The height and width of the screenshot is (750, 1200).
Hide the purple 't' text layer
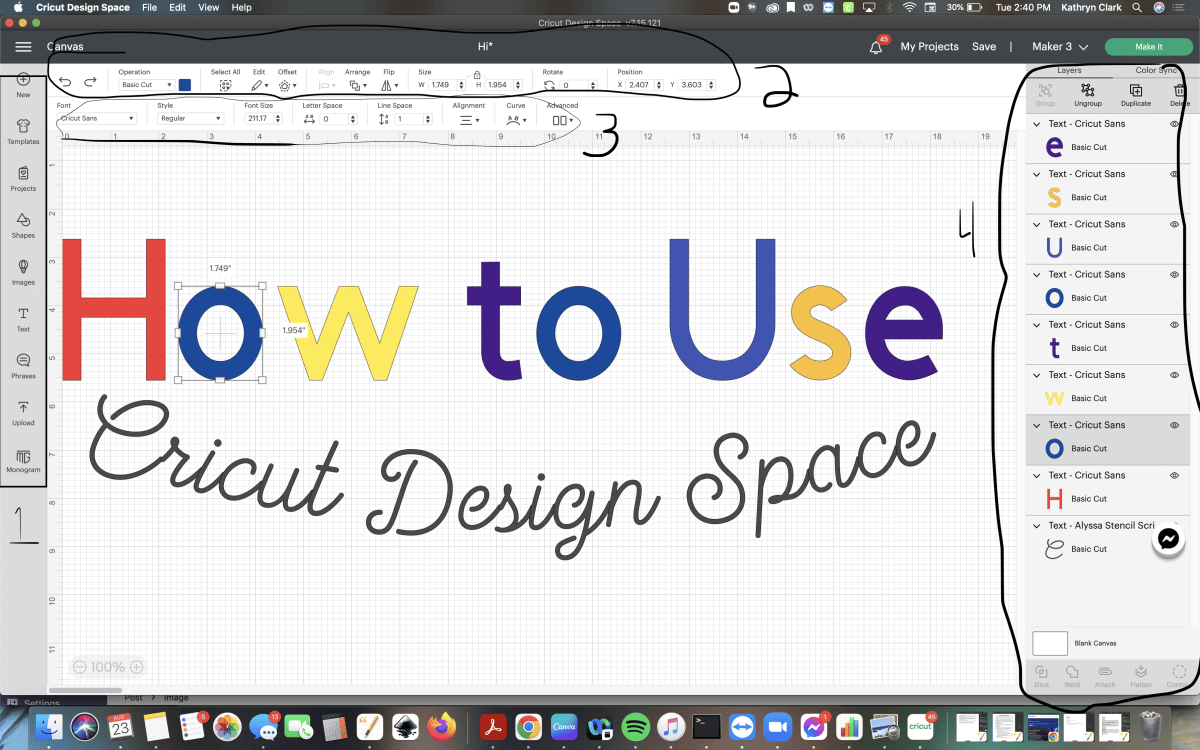(x=1174, y=325)
